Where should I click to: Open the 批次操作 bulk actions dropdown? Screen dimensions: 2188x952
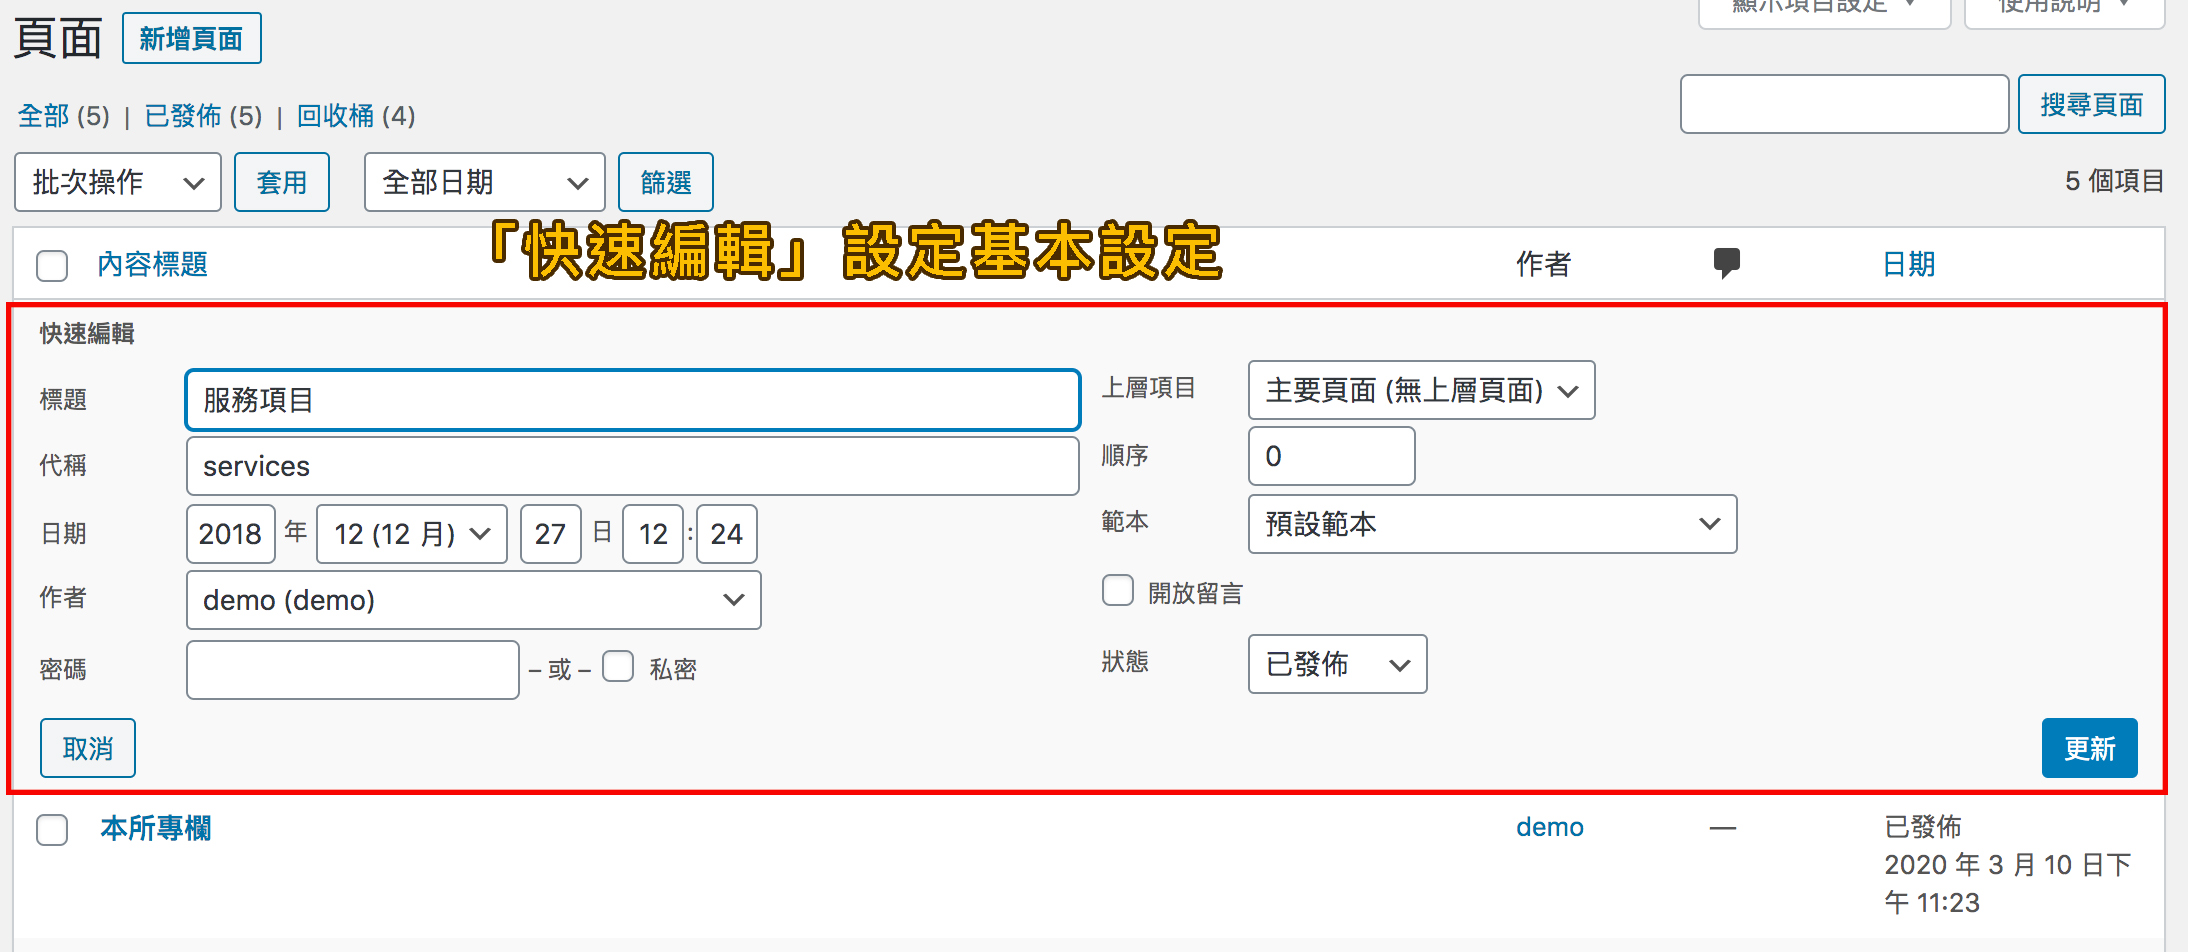point(117,181)
